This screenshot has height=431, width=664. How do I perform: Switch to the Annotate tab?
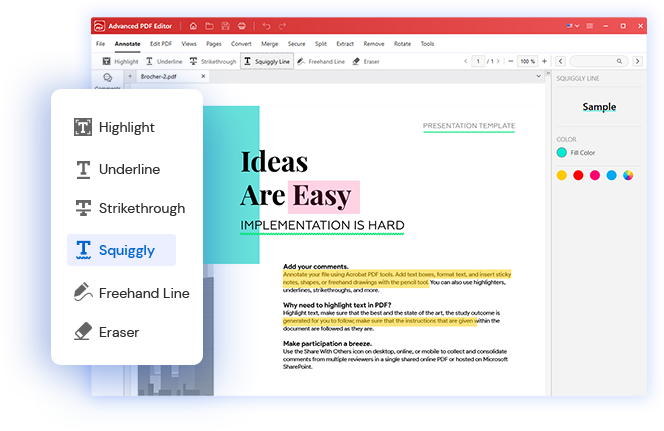(x=127, y=44)
